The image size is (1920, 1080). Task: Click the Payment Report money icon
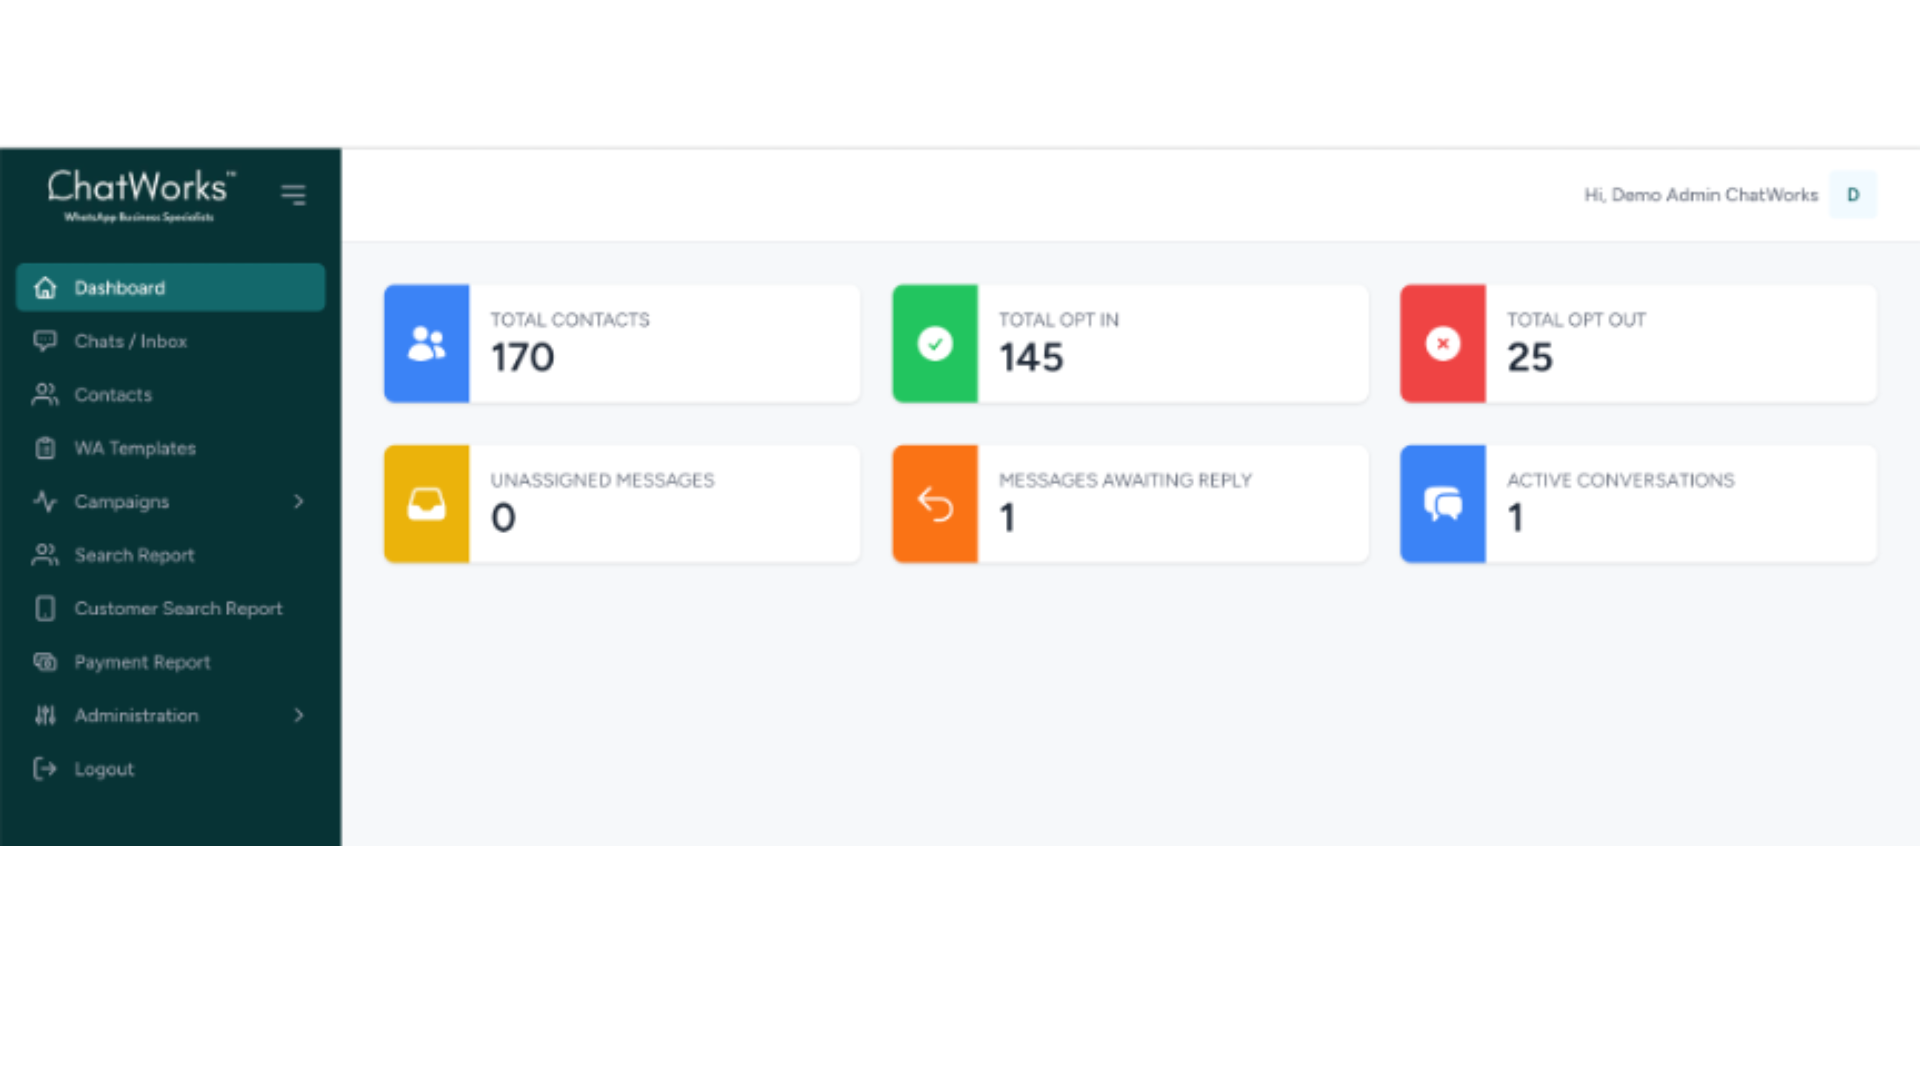(x=45, y=662)
